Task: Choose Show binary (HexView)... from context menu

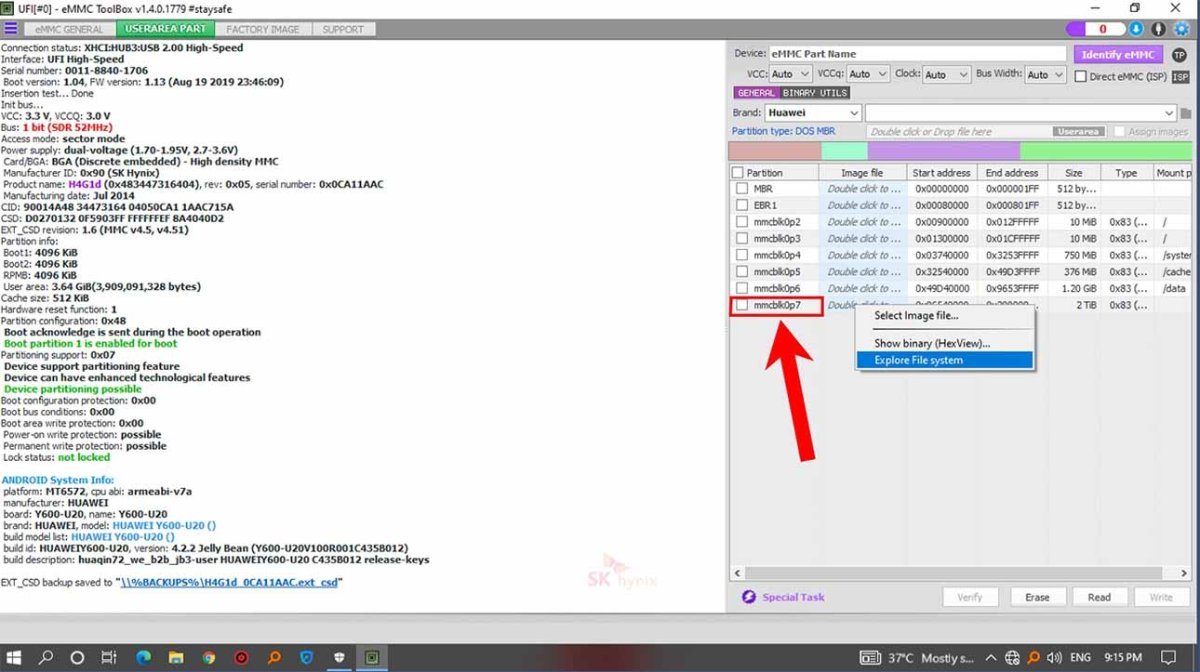Action: (945, 343)
